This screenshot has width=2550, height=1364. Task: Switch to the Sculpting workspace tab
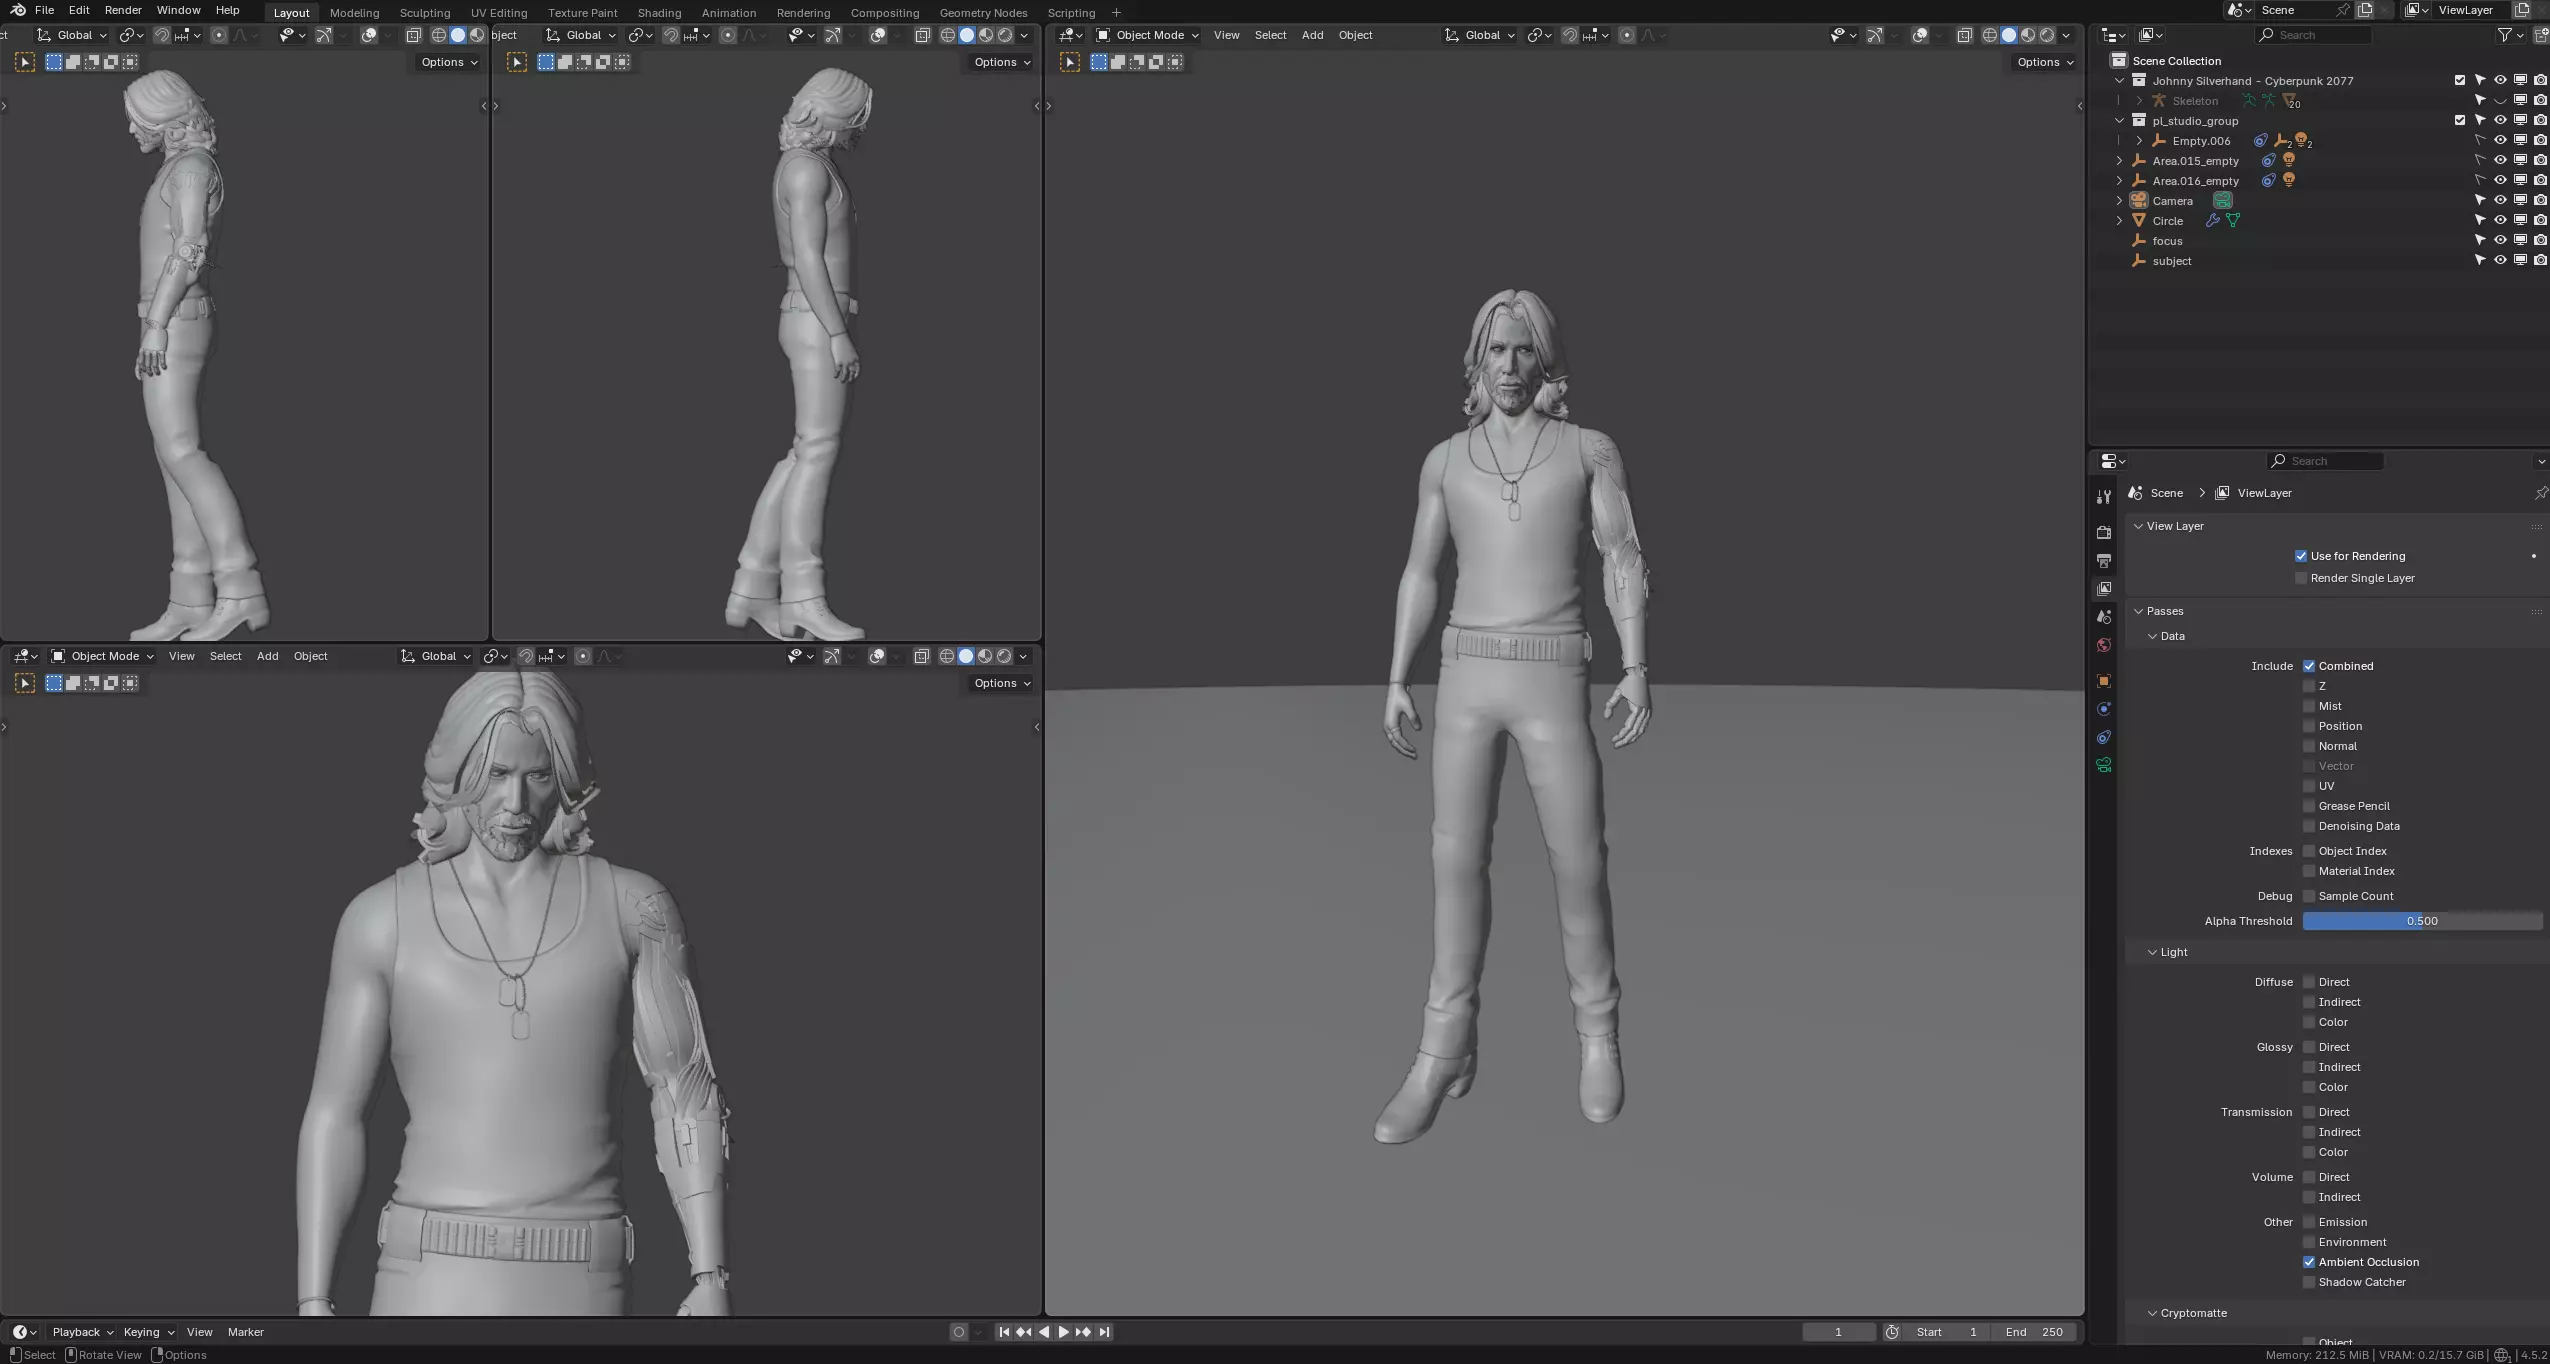coord(425,13)
